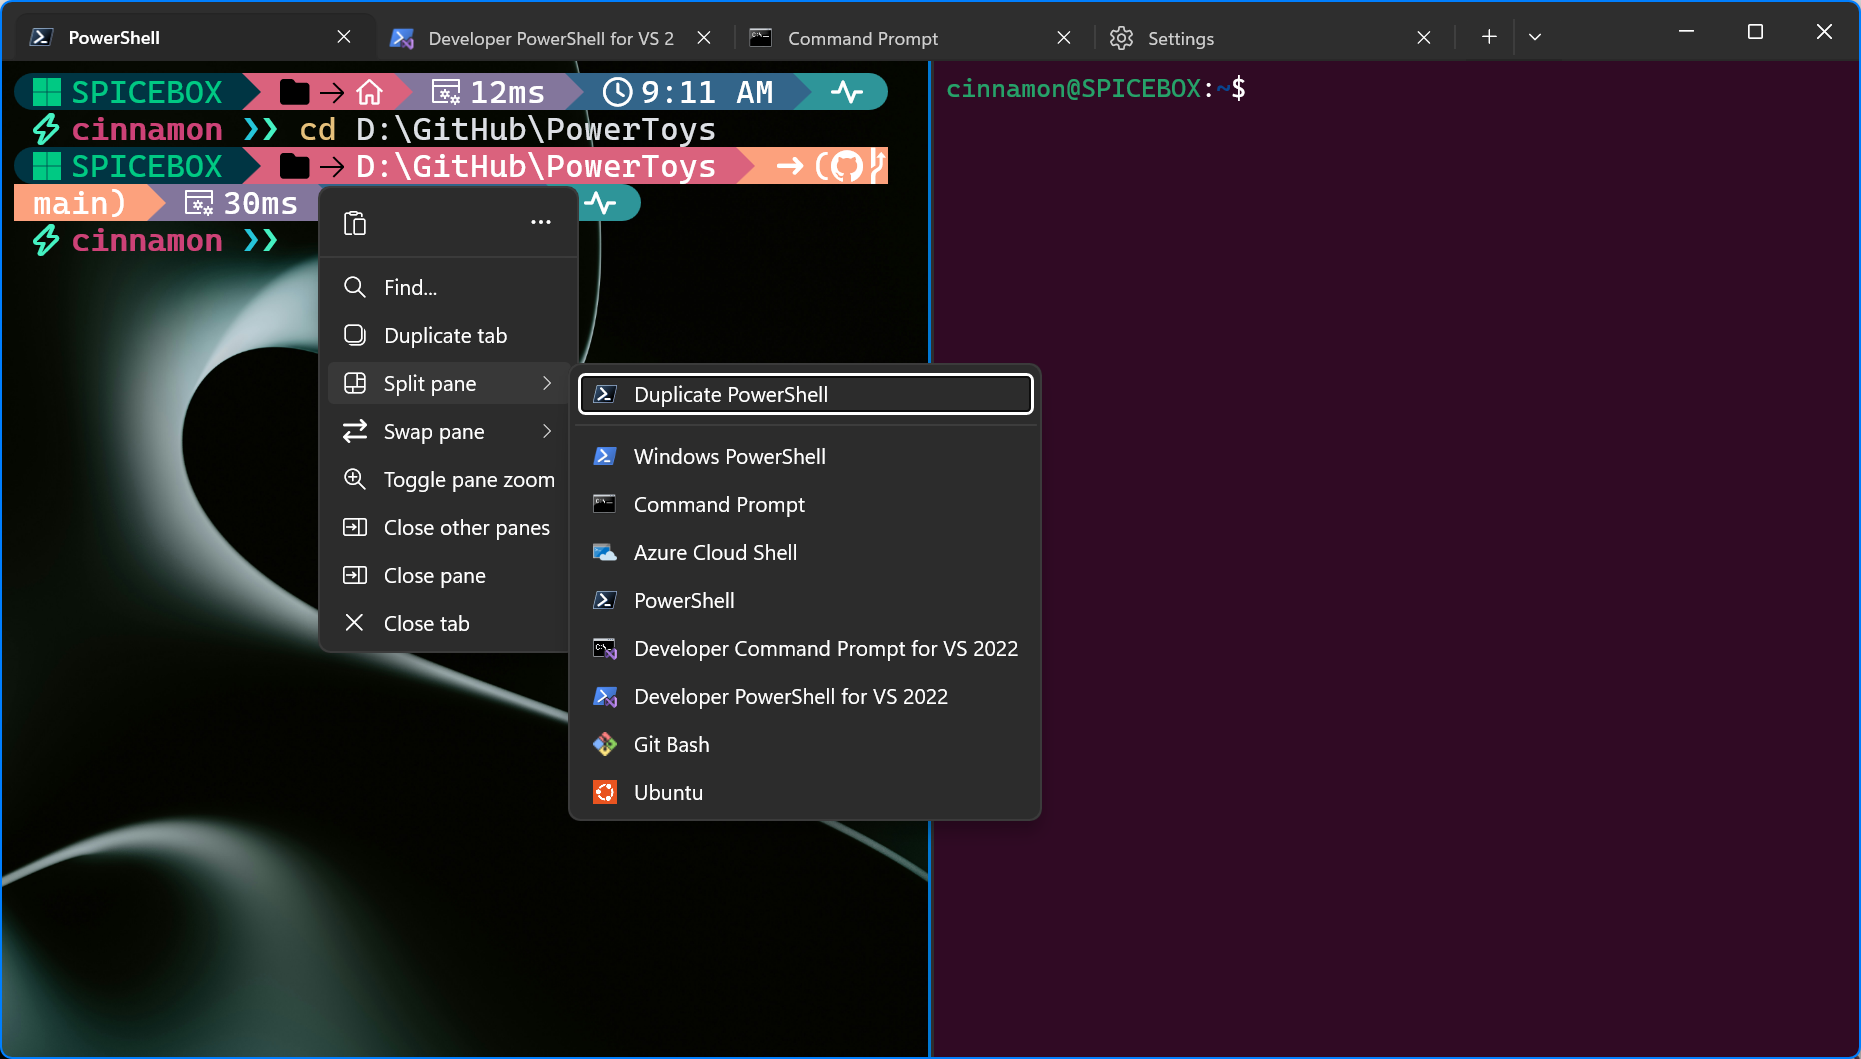Select Duplicate PowerShell in the submenu
Viewport: 1861px width, 1059px height.
[805, 394]
